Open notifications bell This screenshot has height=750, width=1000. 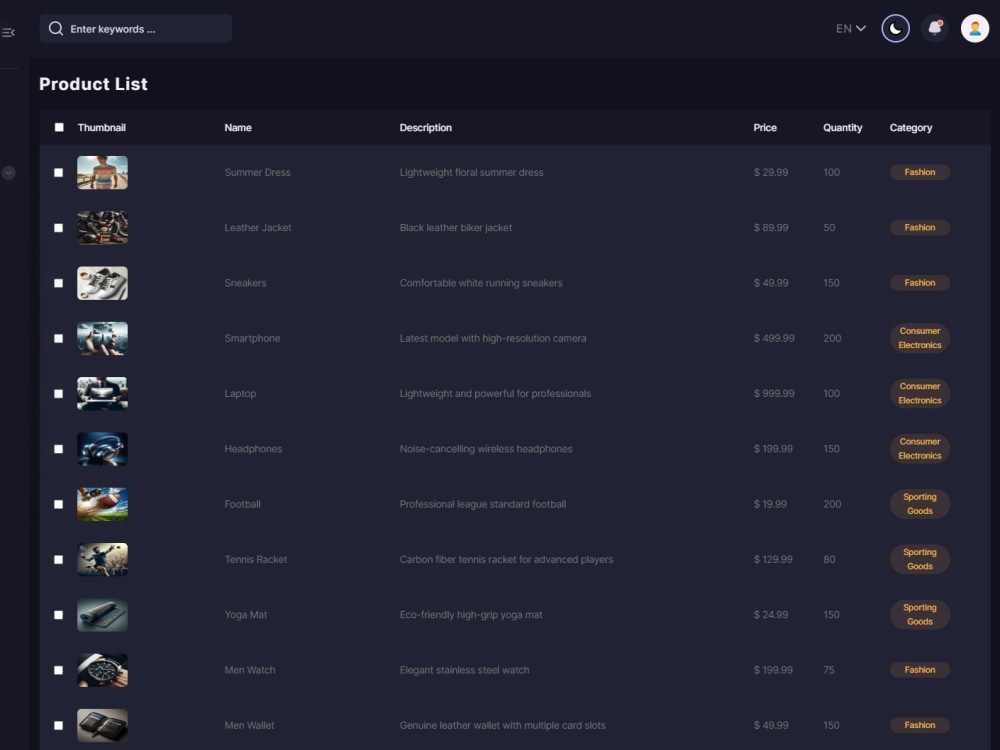coord(935,29)
